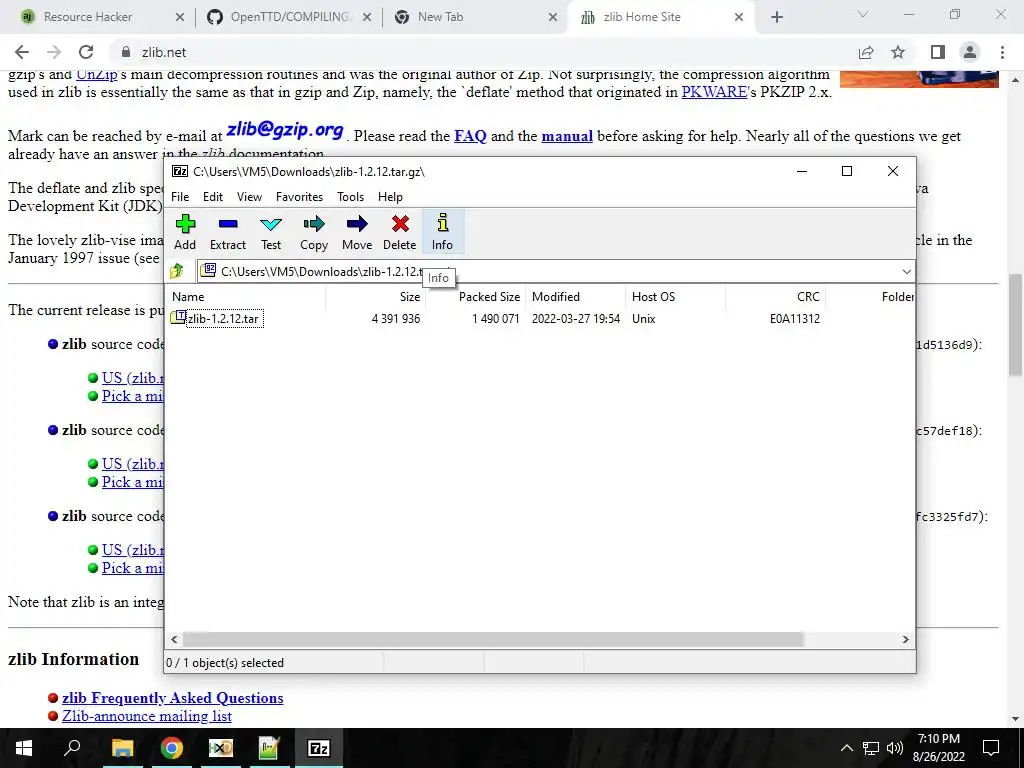The width and height of the screenshot is (1024, 768).
Task: Open the FAQ link on zlib page
Action: (x=470, y=136)
